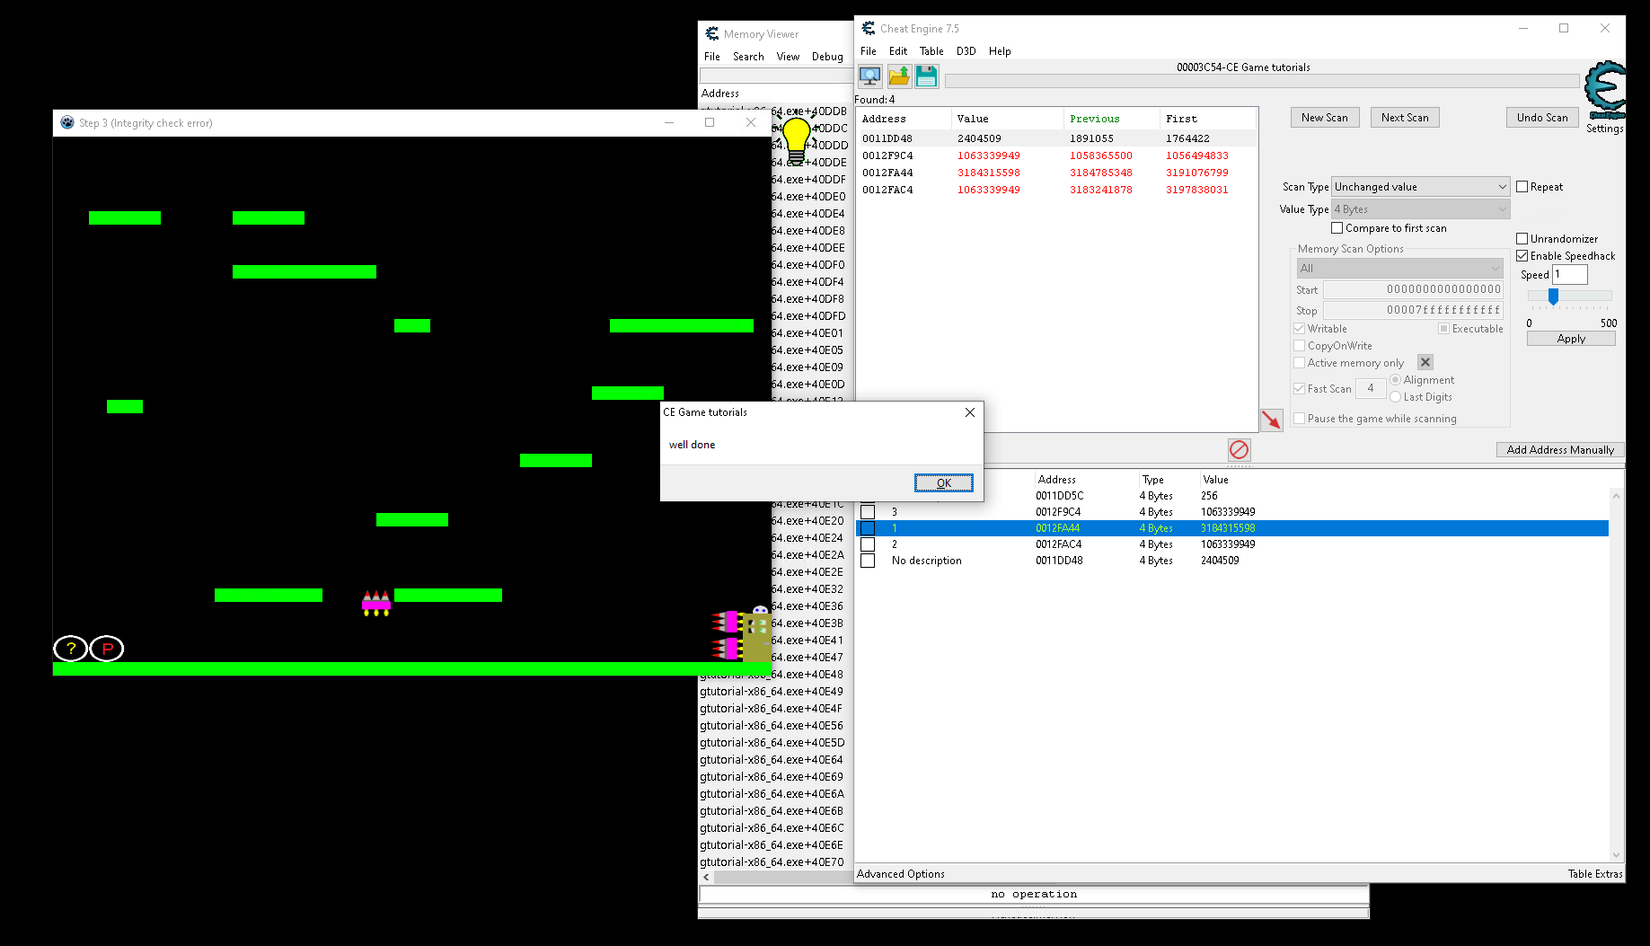Toggle the Unrandomizer checkbox

[x=1522, y=239]
